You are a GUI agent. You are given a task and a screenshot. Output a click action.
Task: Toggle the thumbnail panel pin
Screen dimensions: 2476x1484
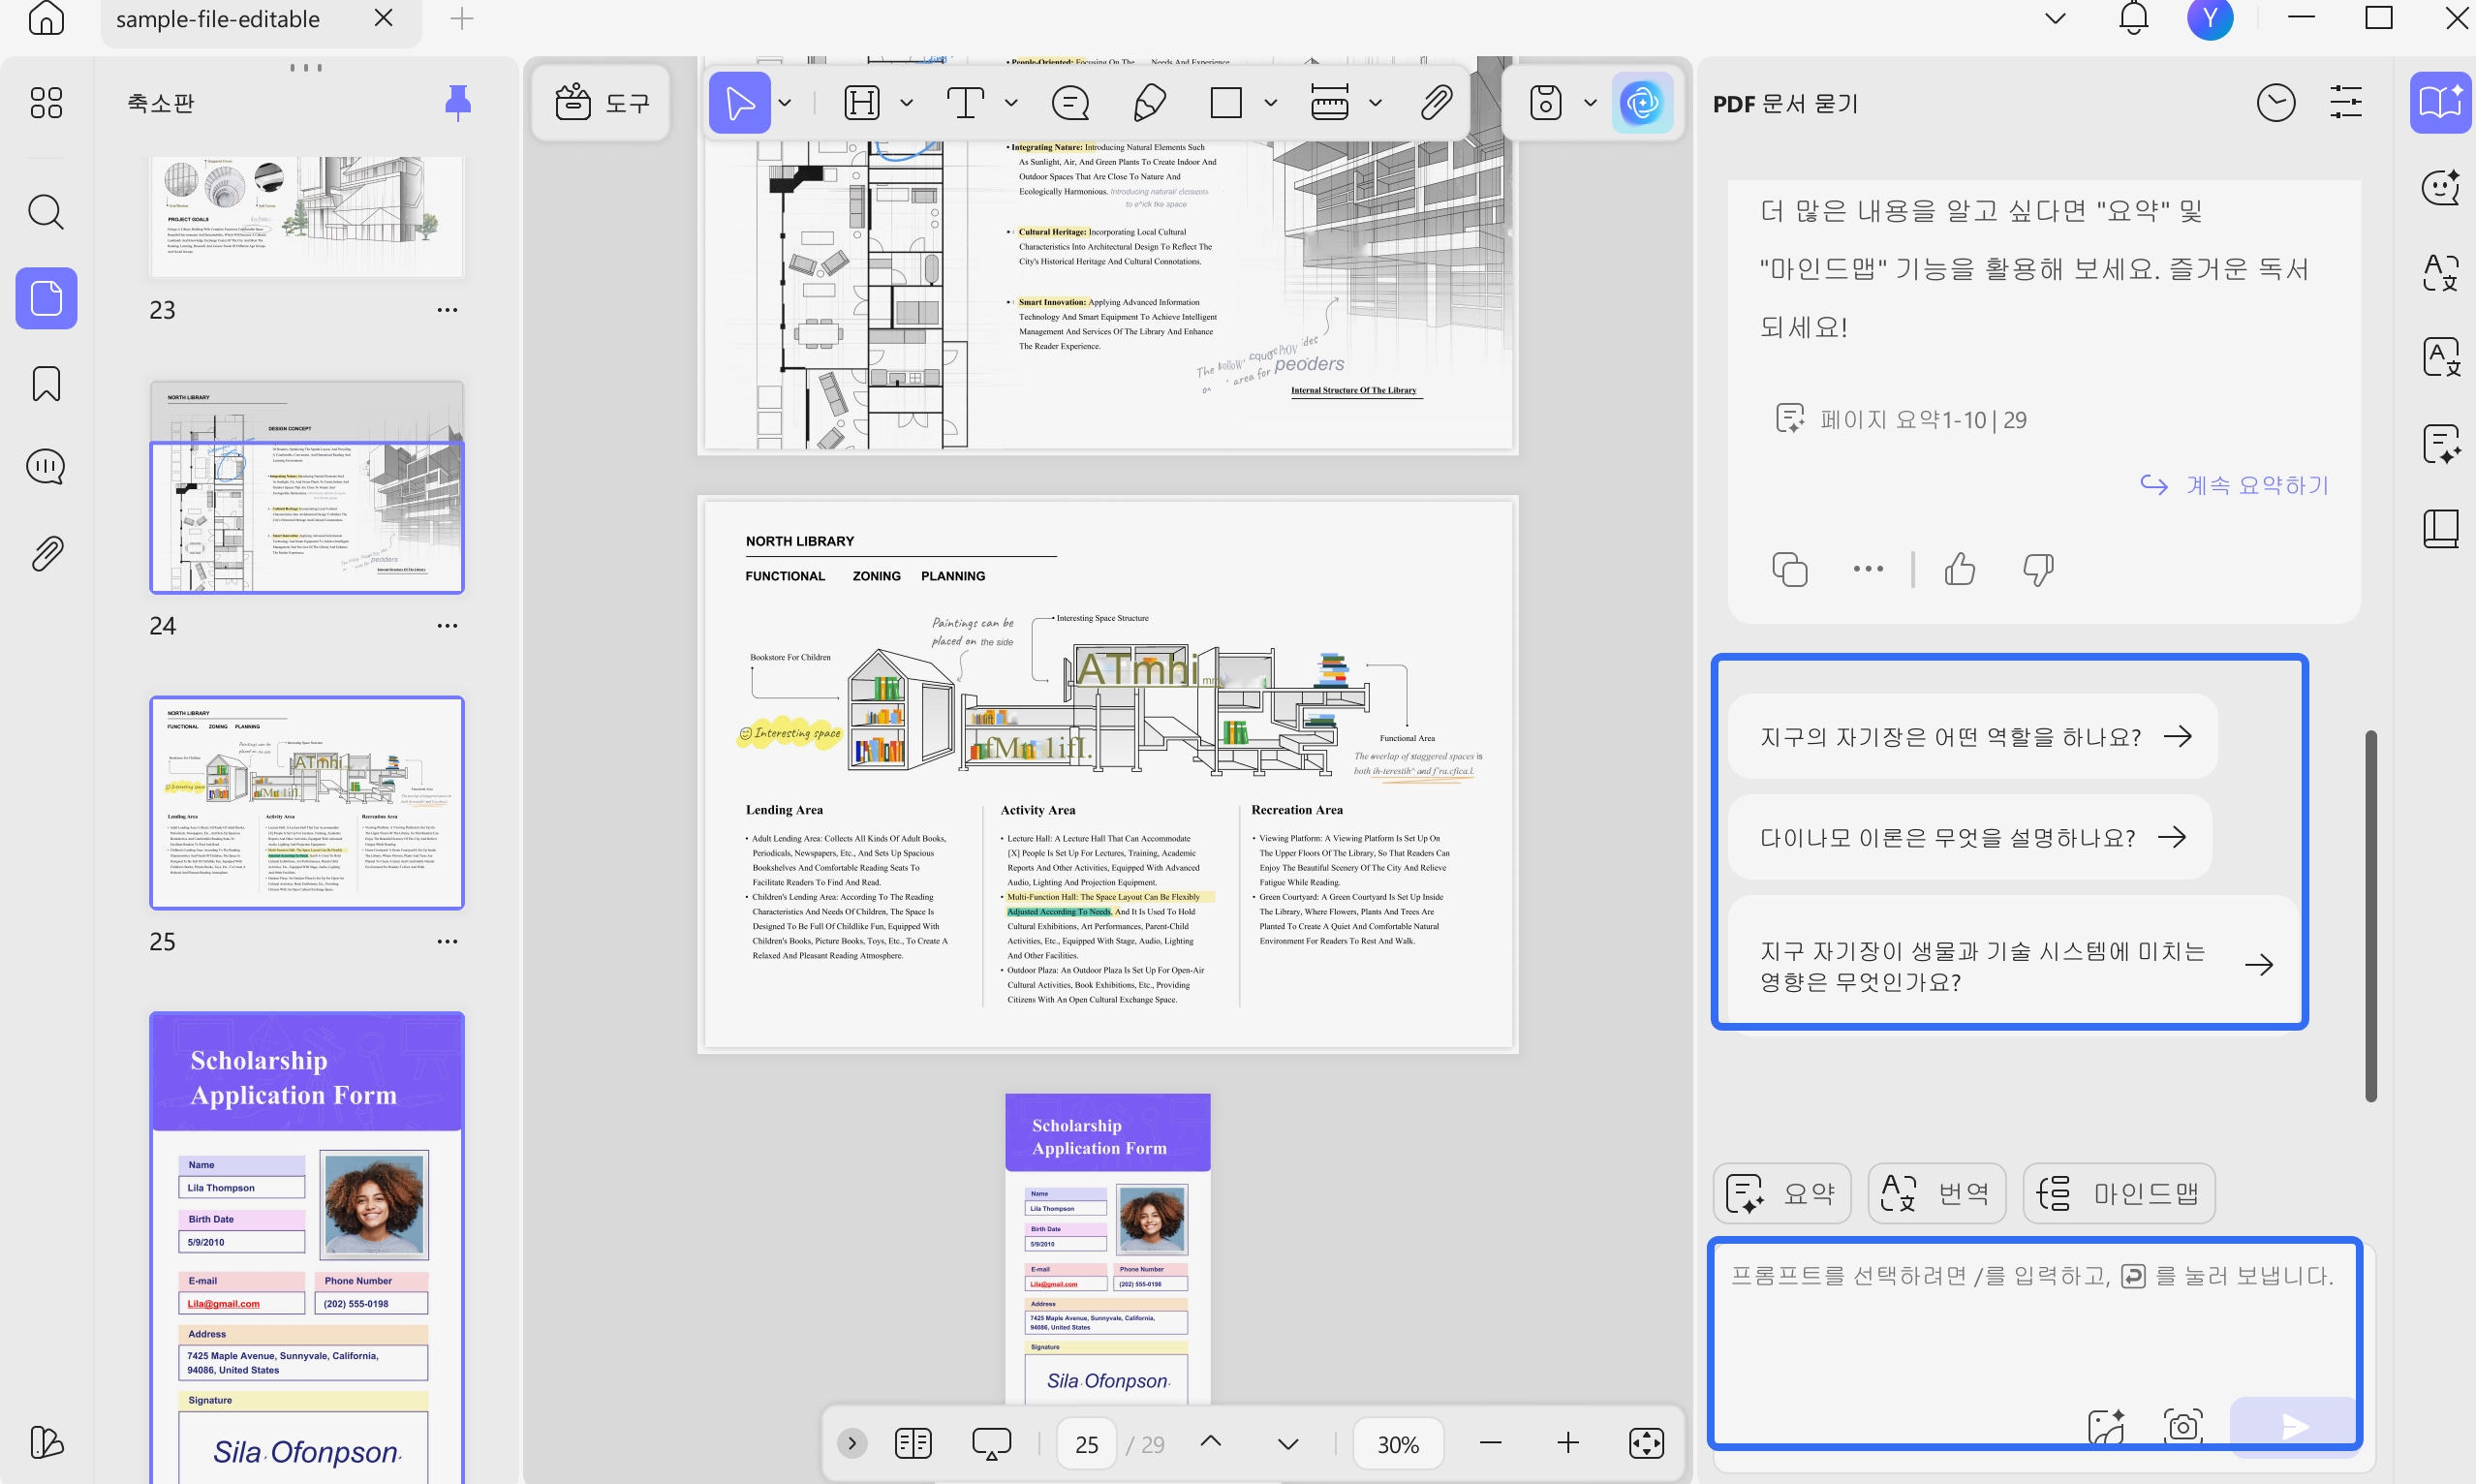tap(458, 102)
